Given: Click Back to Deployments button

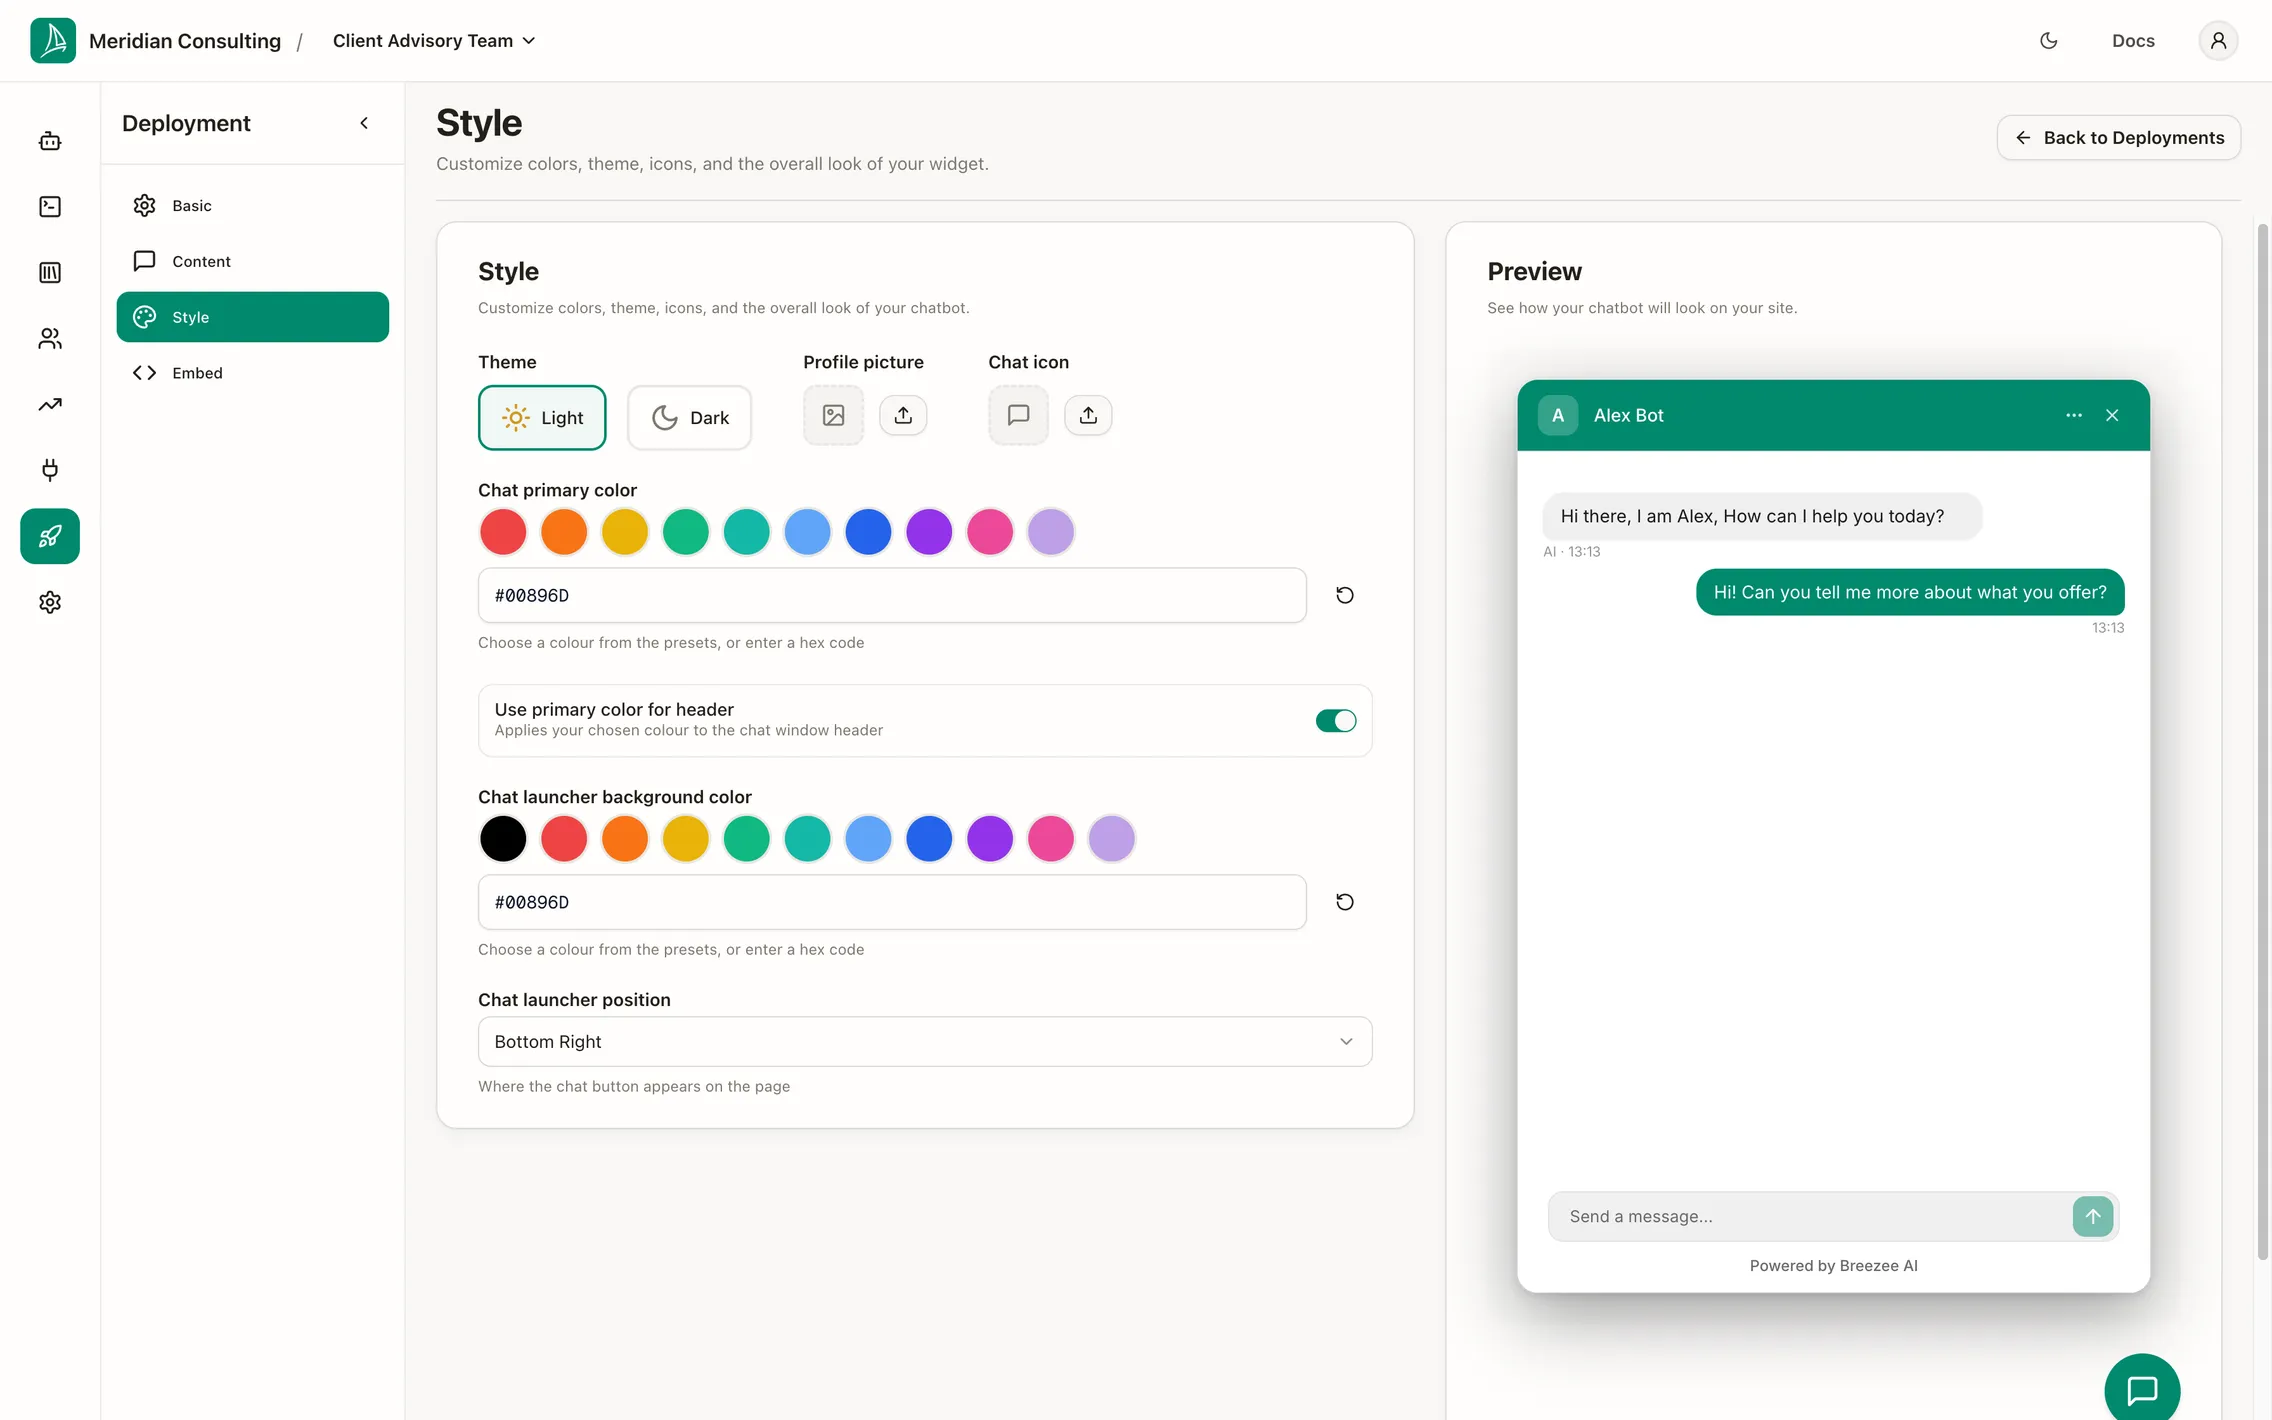Looking at the screenshot, I should click(x=2119, y=137).
